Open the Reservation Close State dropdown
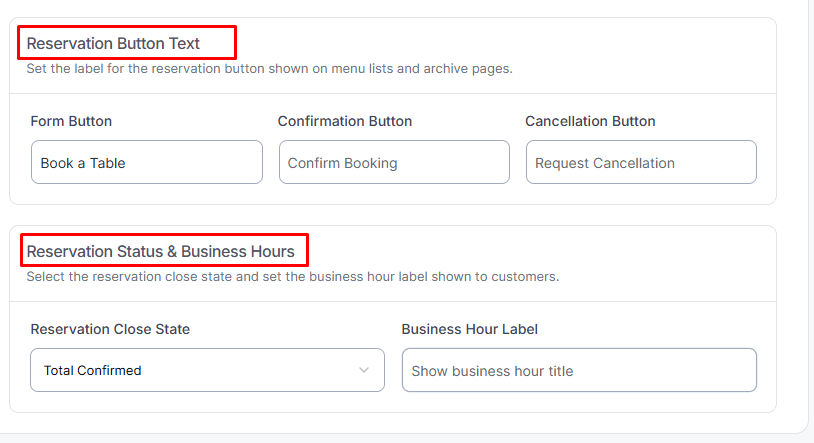Screen dimensions: 814x443 pos(207,370)
